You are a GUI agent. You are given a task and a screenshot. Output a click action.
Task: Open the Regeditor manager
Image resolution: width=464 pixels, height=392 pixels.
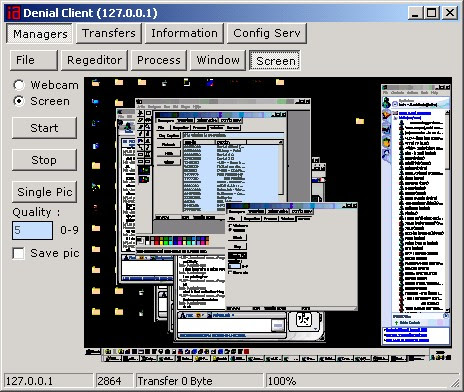click(94, 60)
